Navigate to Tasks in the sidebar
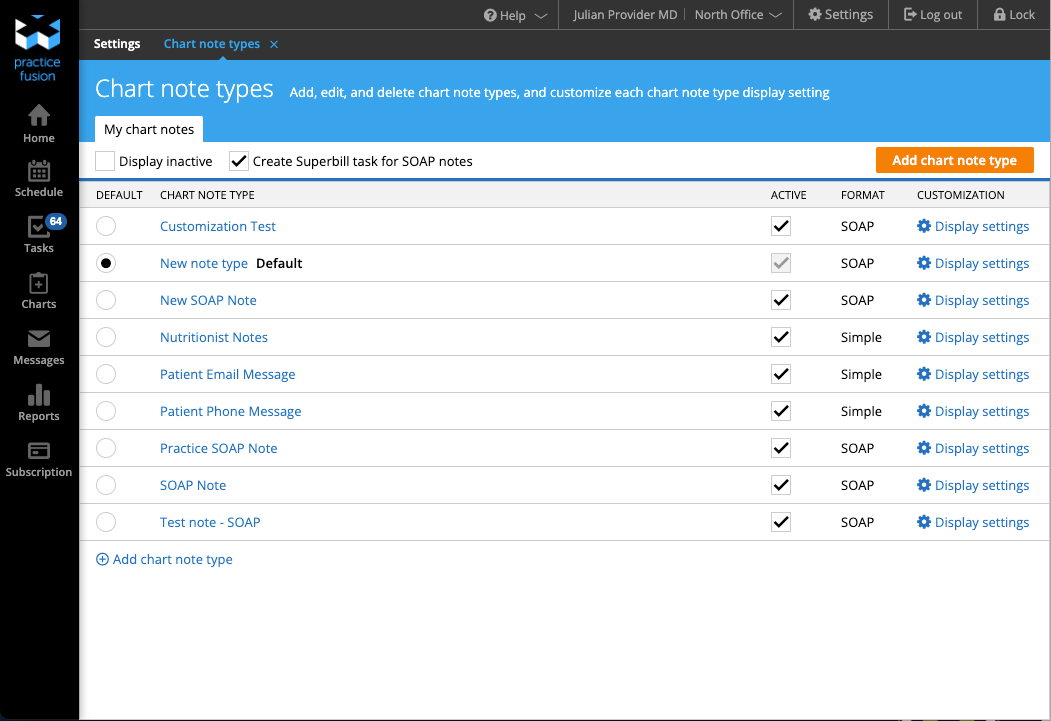This screenshot has height=721, width=1051. [38, 234]
